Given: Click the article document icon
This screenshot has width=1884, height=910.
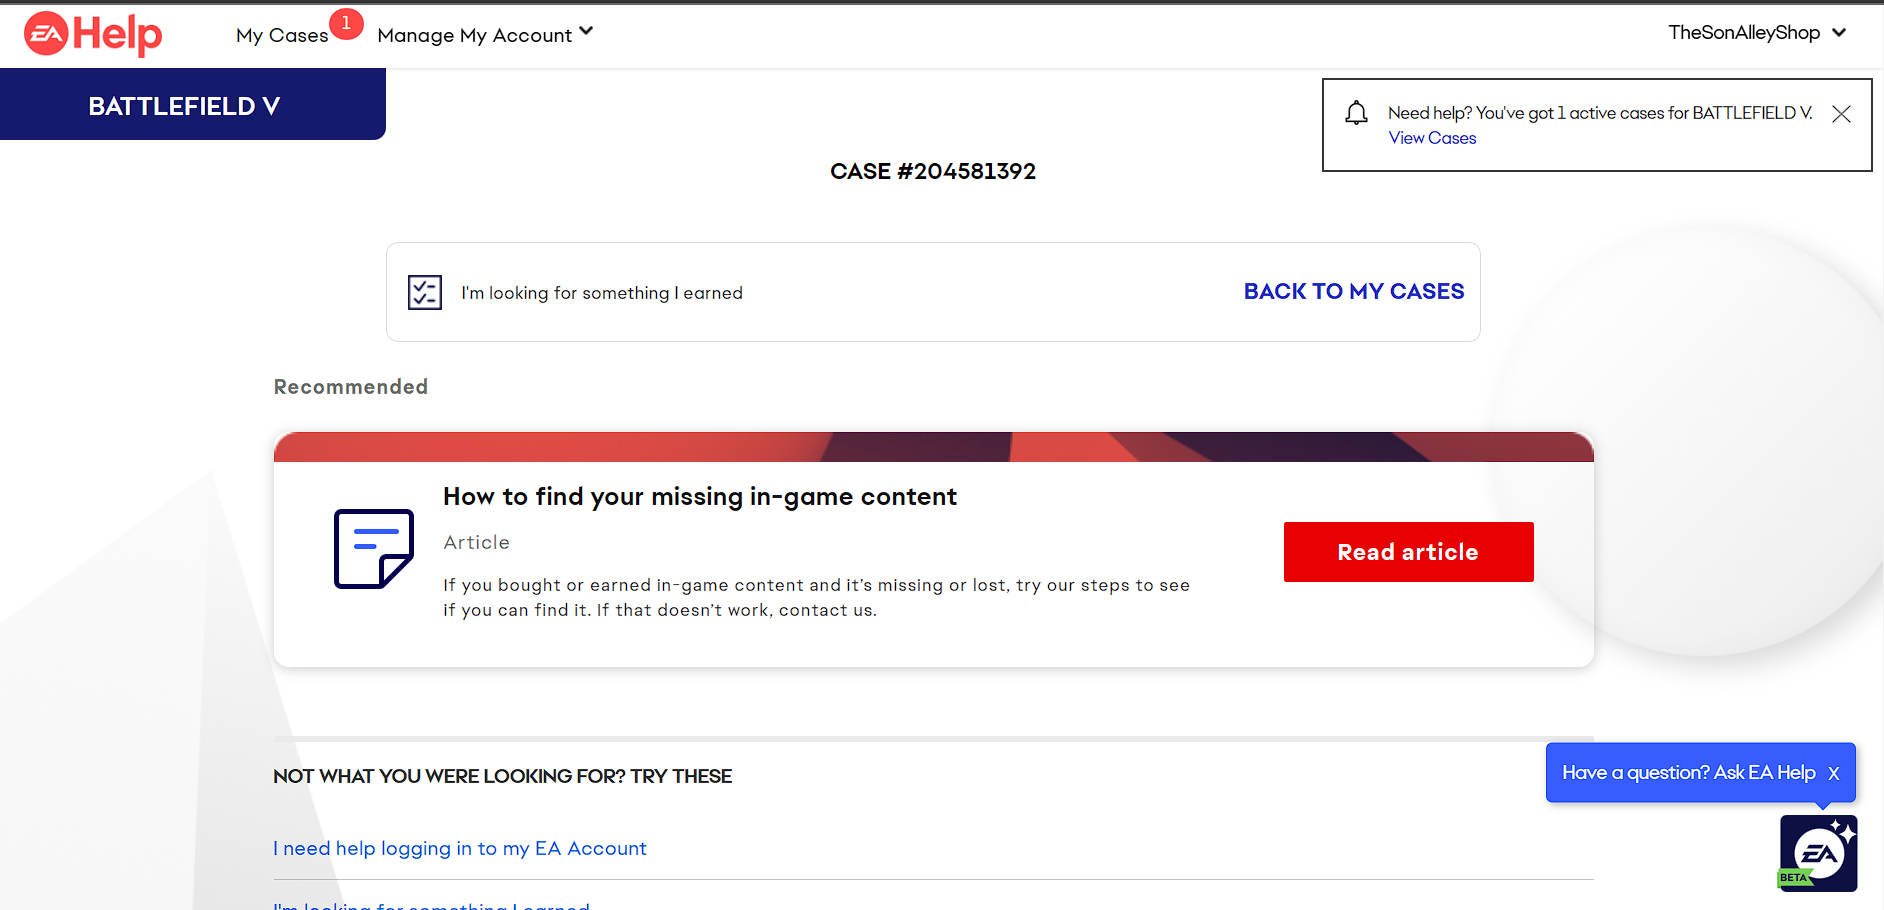Looking at the screenshot, I should (373, 549).
